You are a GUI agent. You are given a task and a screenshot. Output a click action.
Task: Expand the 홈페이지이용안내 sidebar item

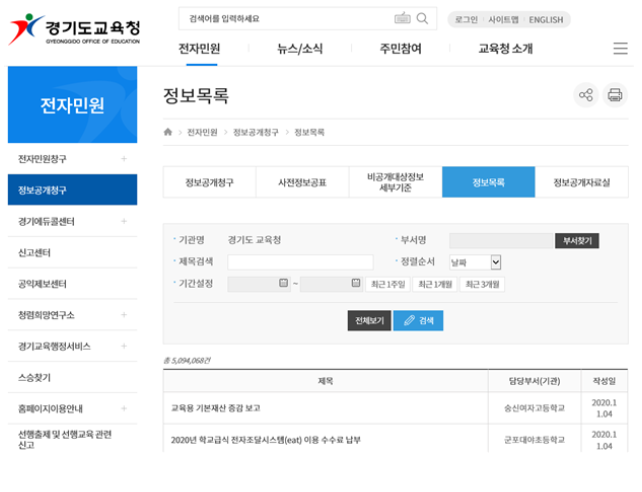(124, 408)
